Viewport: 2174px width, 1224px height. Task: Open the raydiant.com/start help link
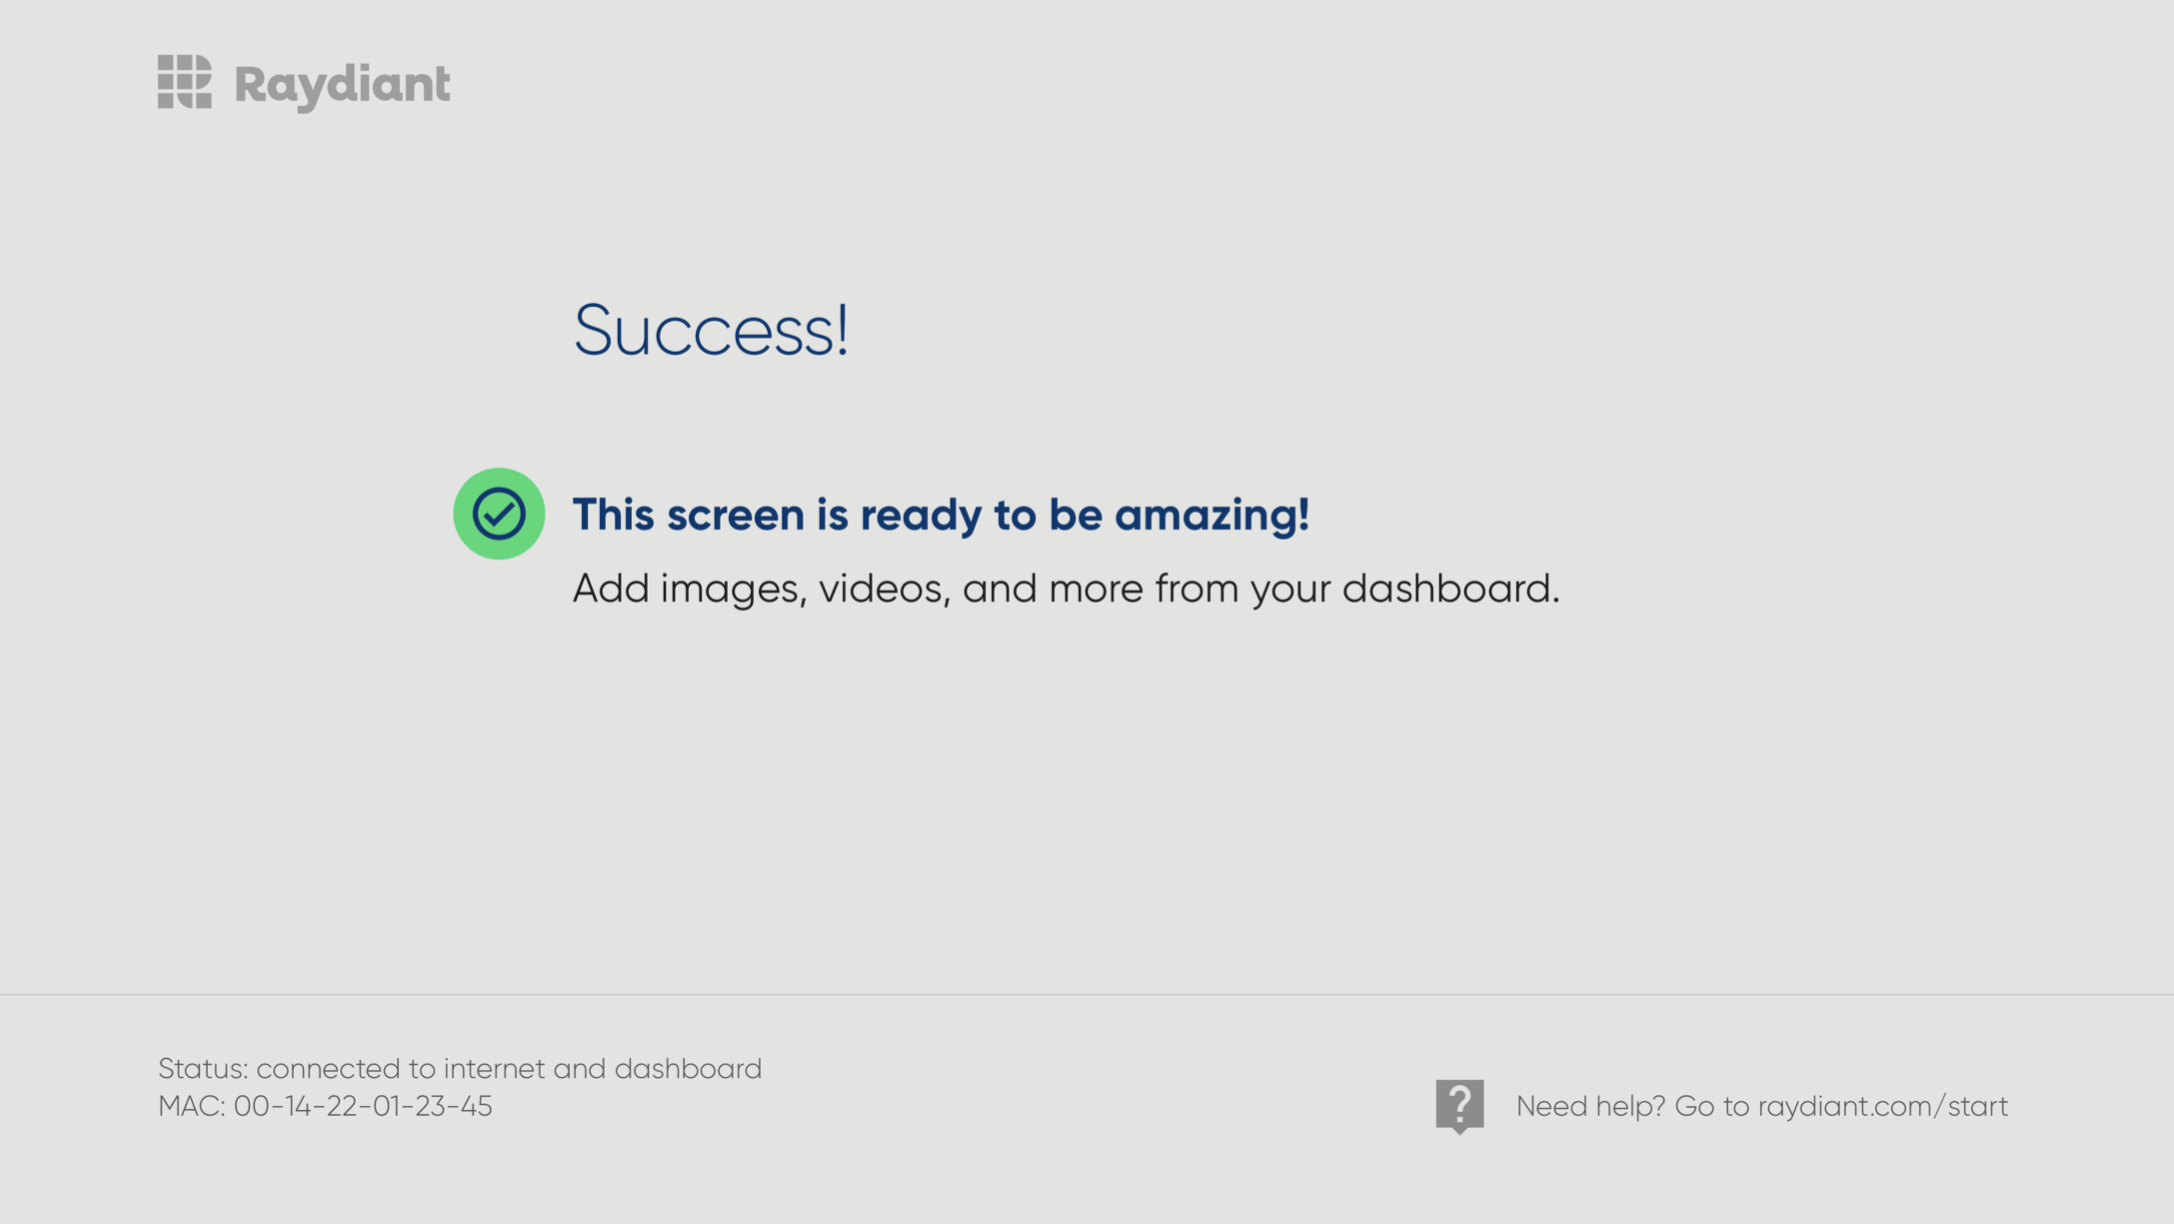coord(1882,1106)
